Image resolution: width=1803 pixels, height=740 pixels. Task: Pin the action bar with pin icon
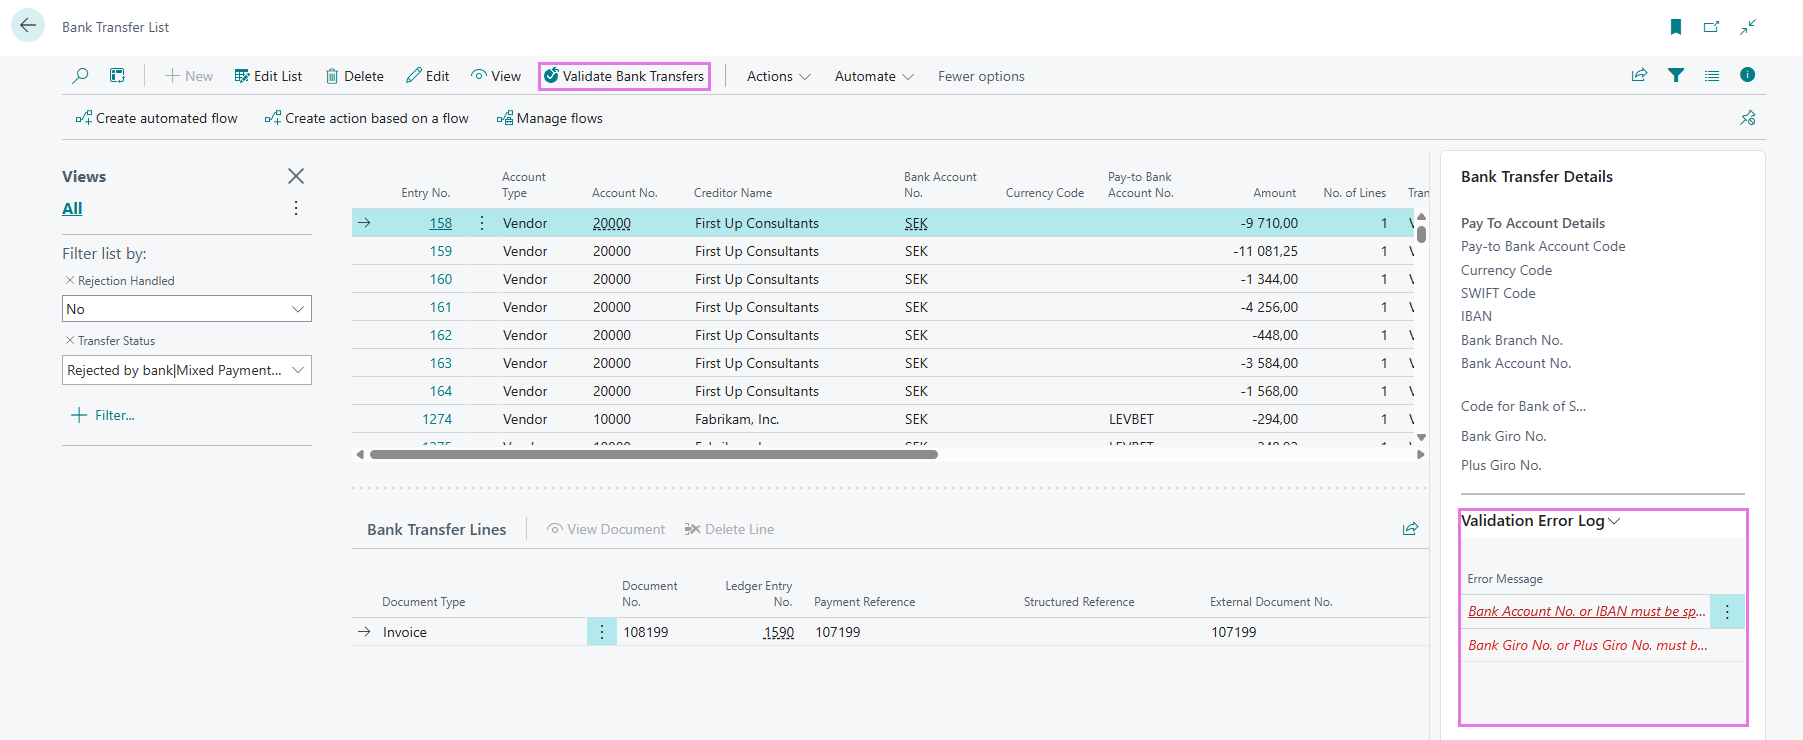pyautogui.click(x=1748, y=118)
